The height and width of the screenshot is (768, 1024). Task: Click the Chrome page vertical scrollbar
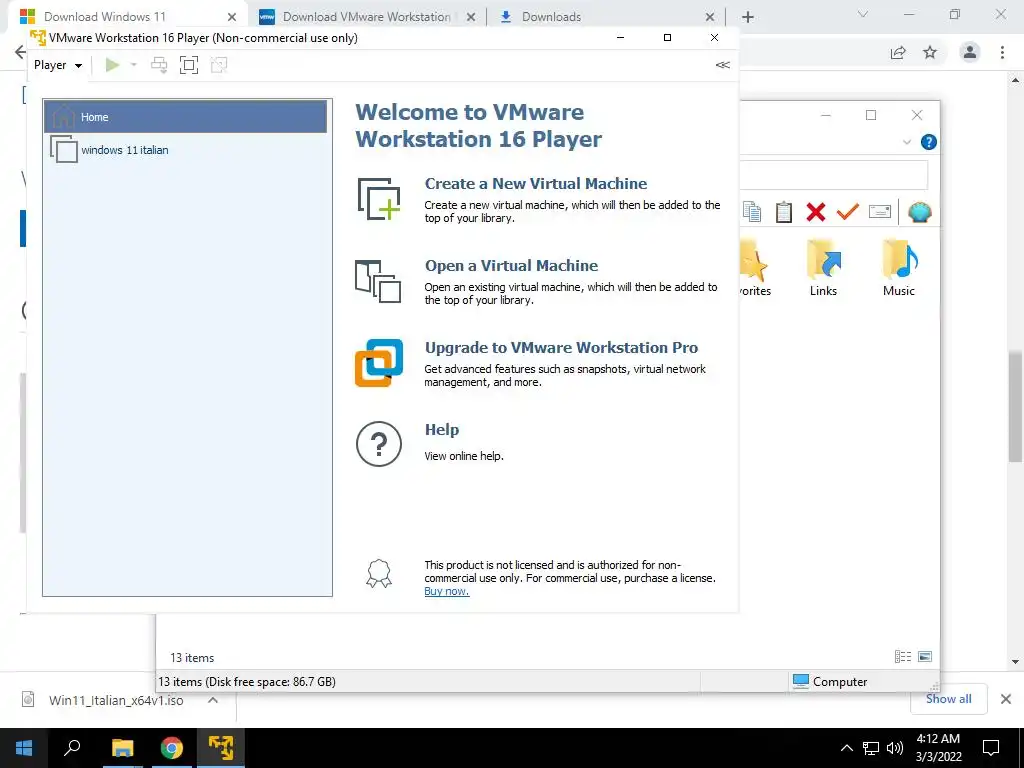[1015, 405]
